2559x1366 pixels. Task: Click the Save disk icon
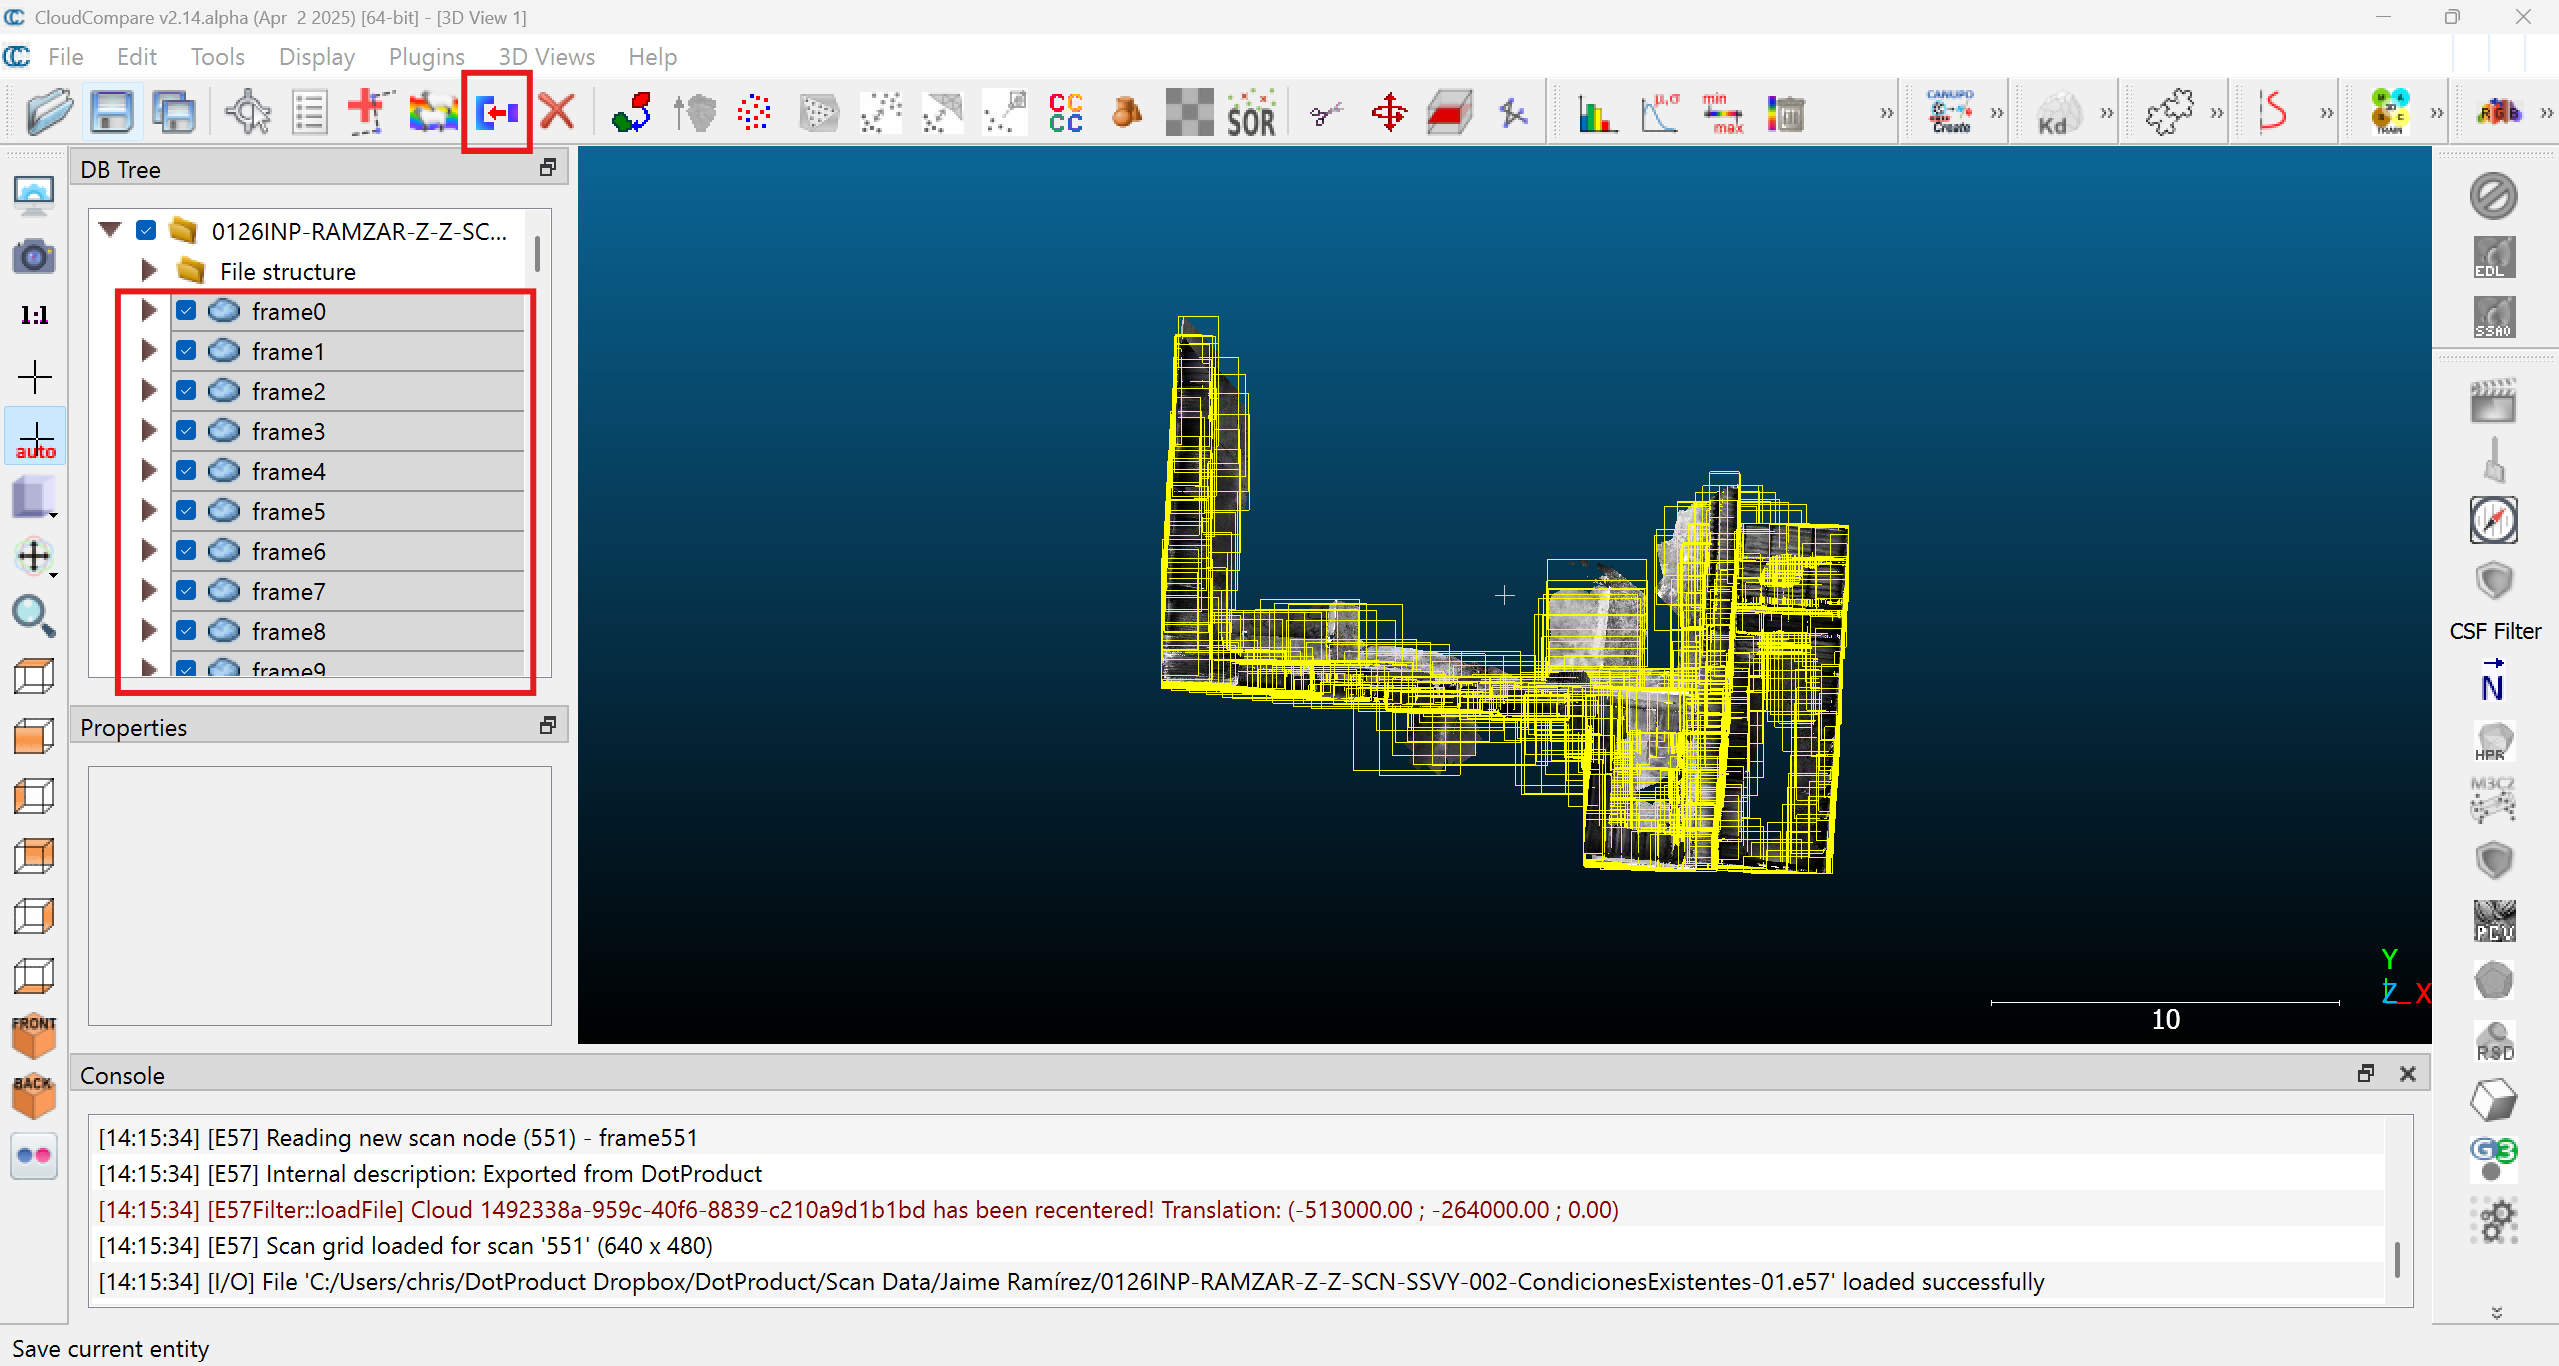111,113
